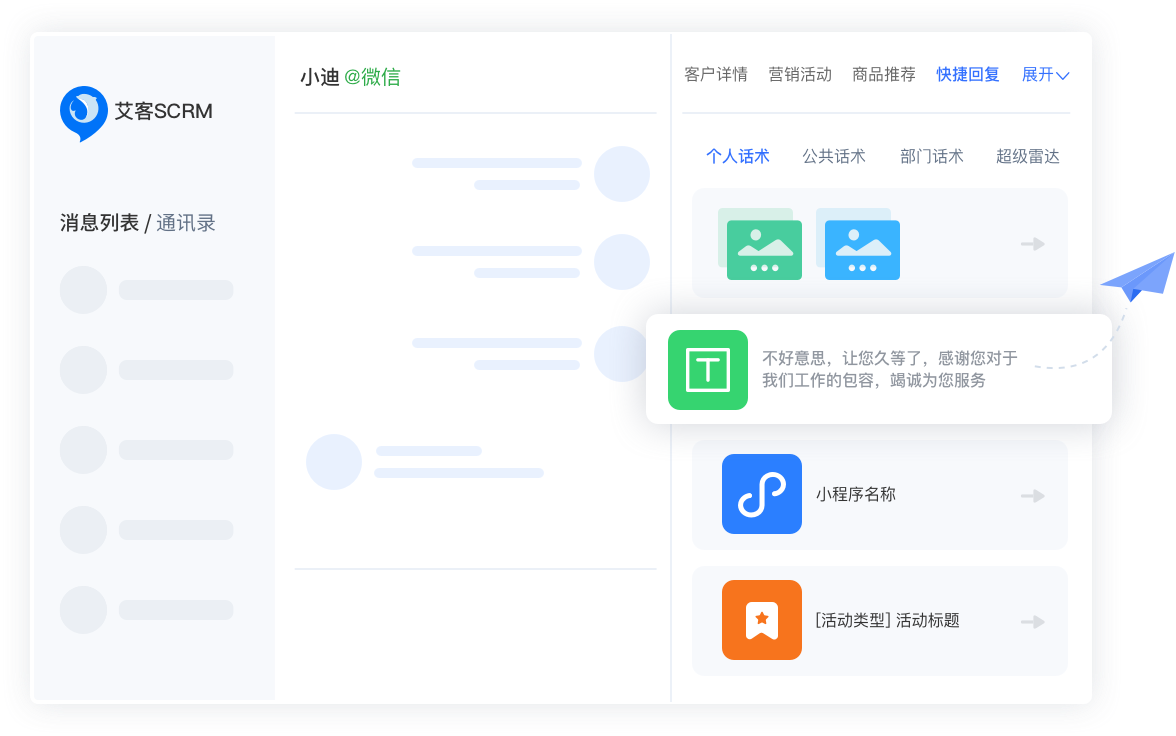Screen dimensions: 1176x736
Task: Click send arrow on image row
Action: coord(1033,244)
